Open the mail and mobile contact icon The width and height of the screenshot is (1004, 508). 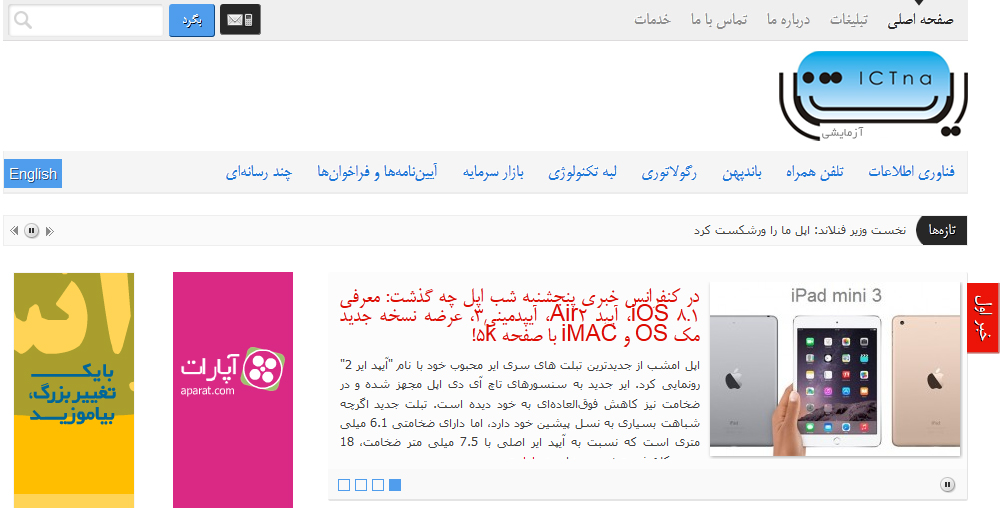pos(240,20)
